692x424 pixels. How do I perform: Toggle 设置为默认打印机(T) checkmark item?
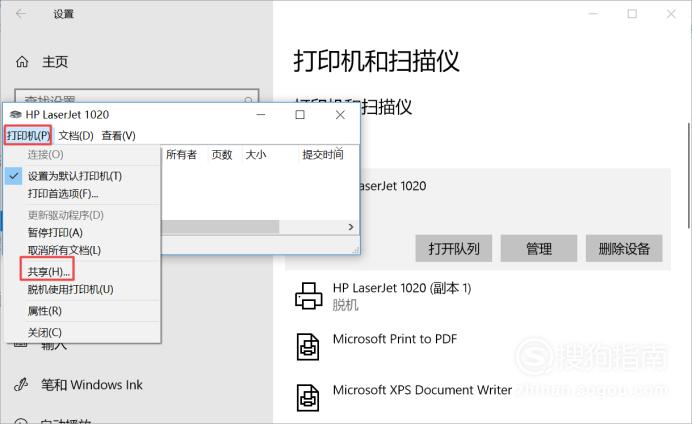(82, 176)
